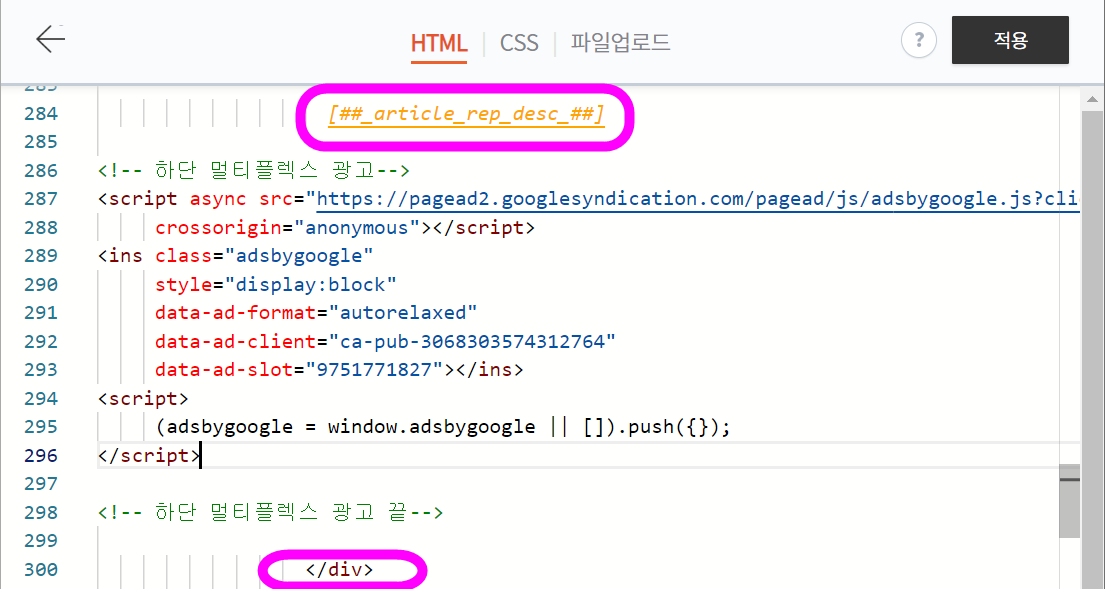
Task: Click line number 296 in gutter
Action: [41, 456]
